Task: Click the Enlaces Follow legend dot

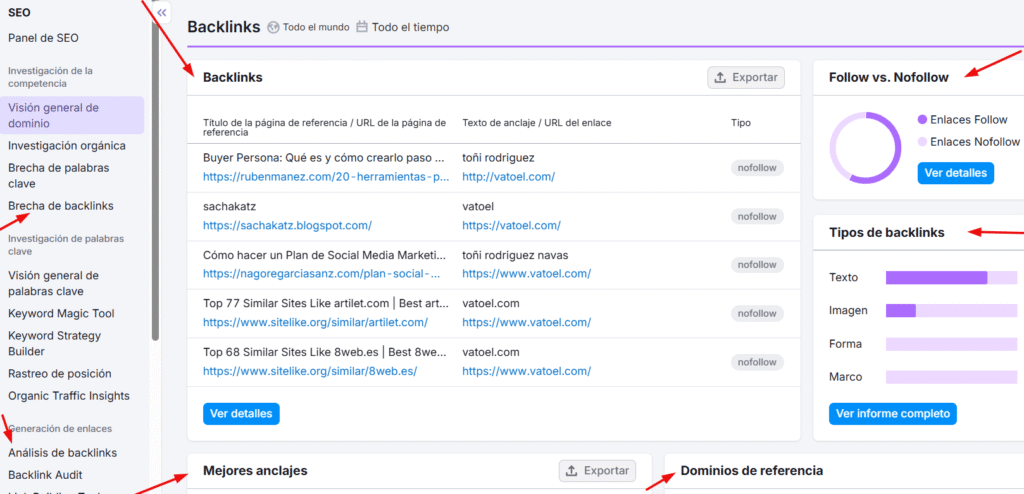Action: tap(922, 120)
